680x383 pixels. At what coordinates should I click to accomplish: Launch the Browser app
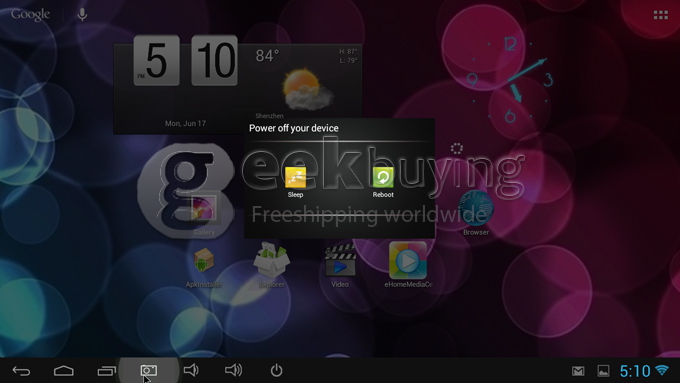tap(476, 213)
